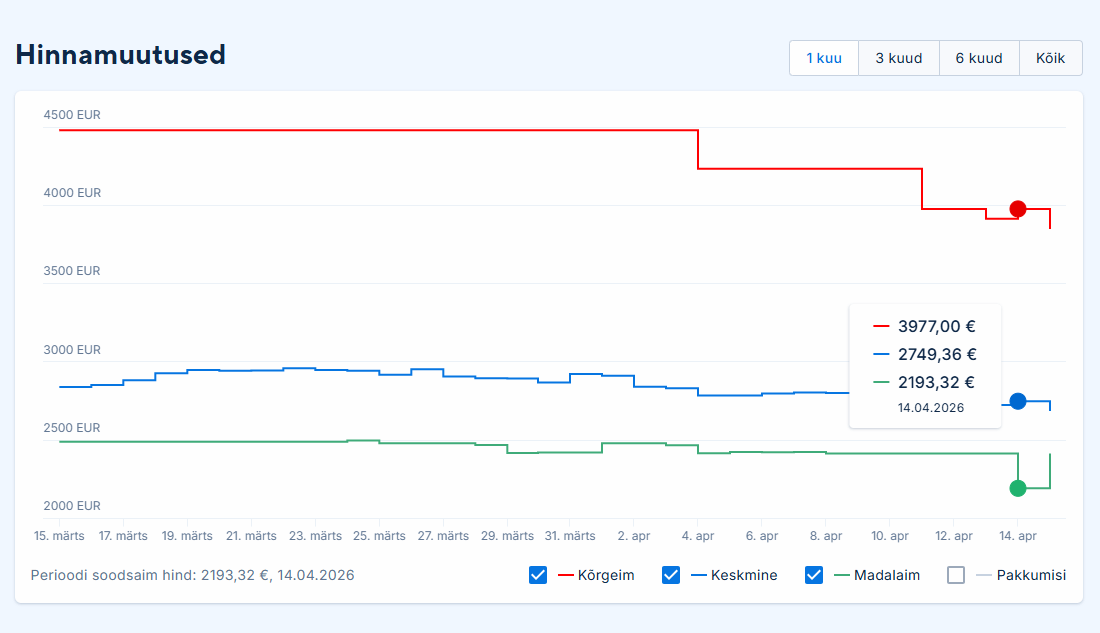The height and width of the screenshot is (633, 1100).
Task: Click the red line swatch in legend
Action: pos(565,575)
